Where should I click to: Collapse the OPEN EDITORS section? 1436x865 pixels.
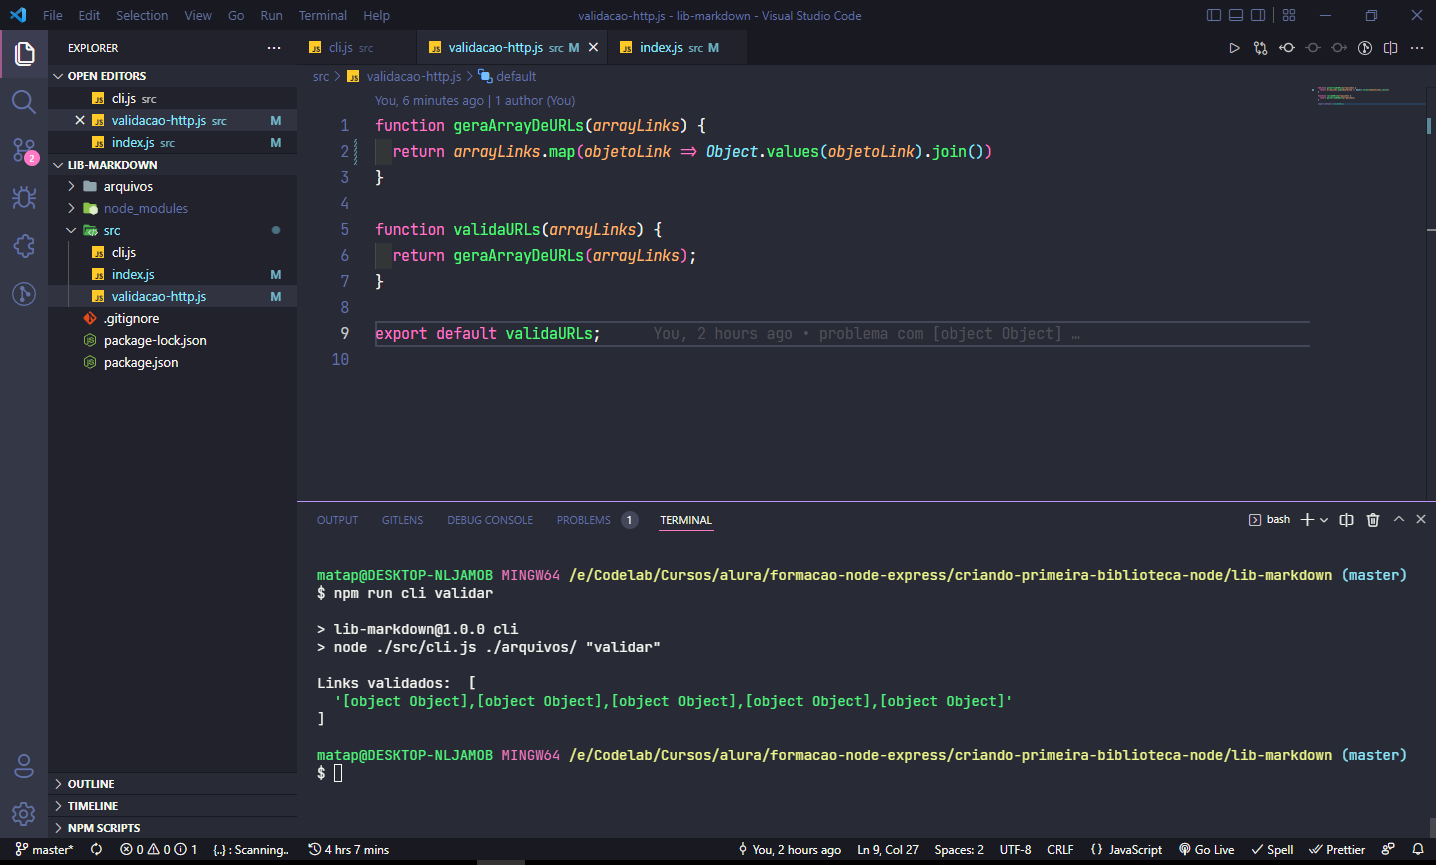(172, 76)
